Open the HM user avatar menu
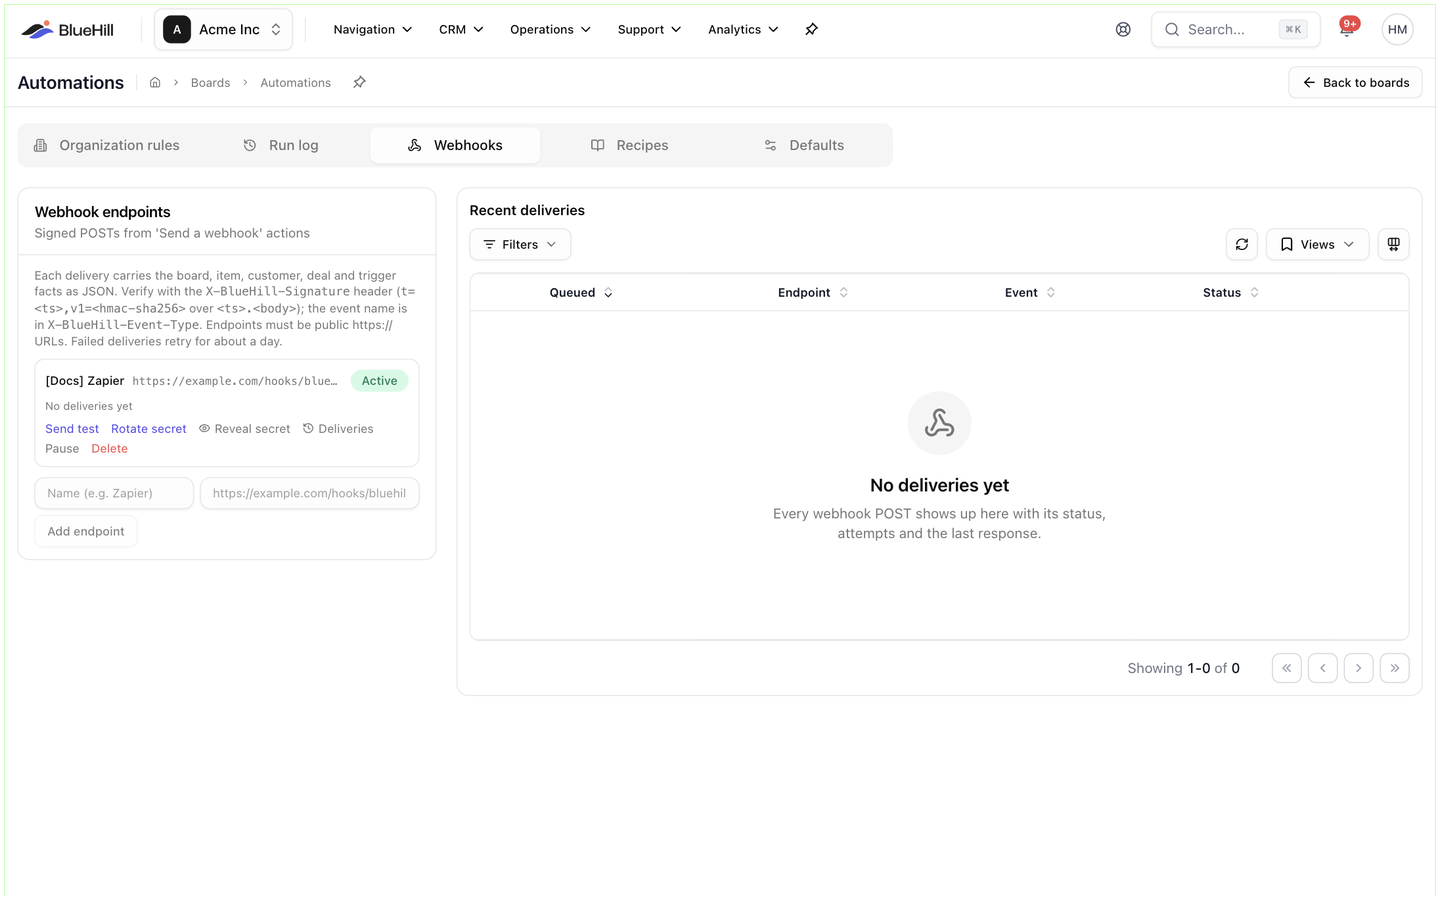Screen dimensions: 1440x900 click(x=1397, y=30)
